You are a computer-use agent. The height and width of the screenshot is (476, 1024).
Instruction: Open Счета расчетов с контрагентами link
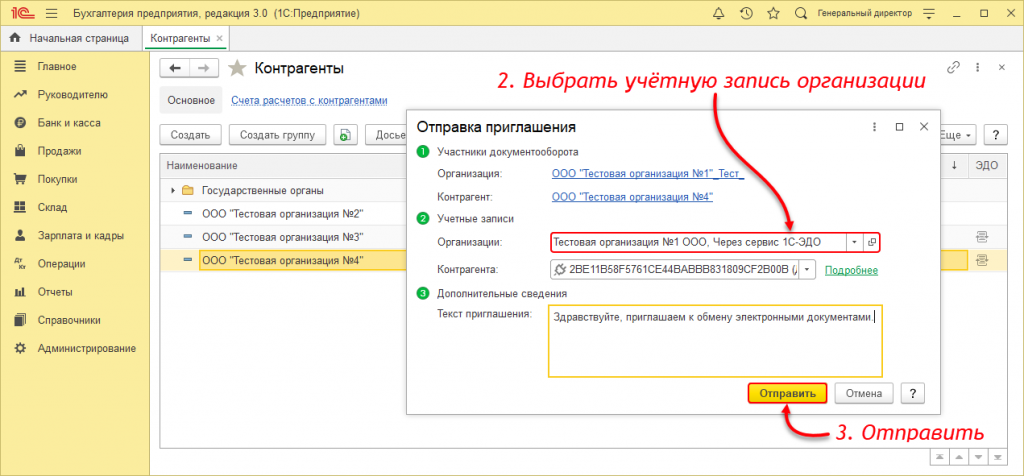(310, 101)
